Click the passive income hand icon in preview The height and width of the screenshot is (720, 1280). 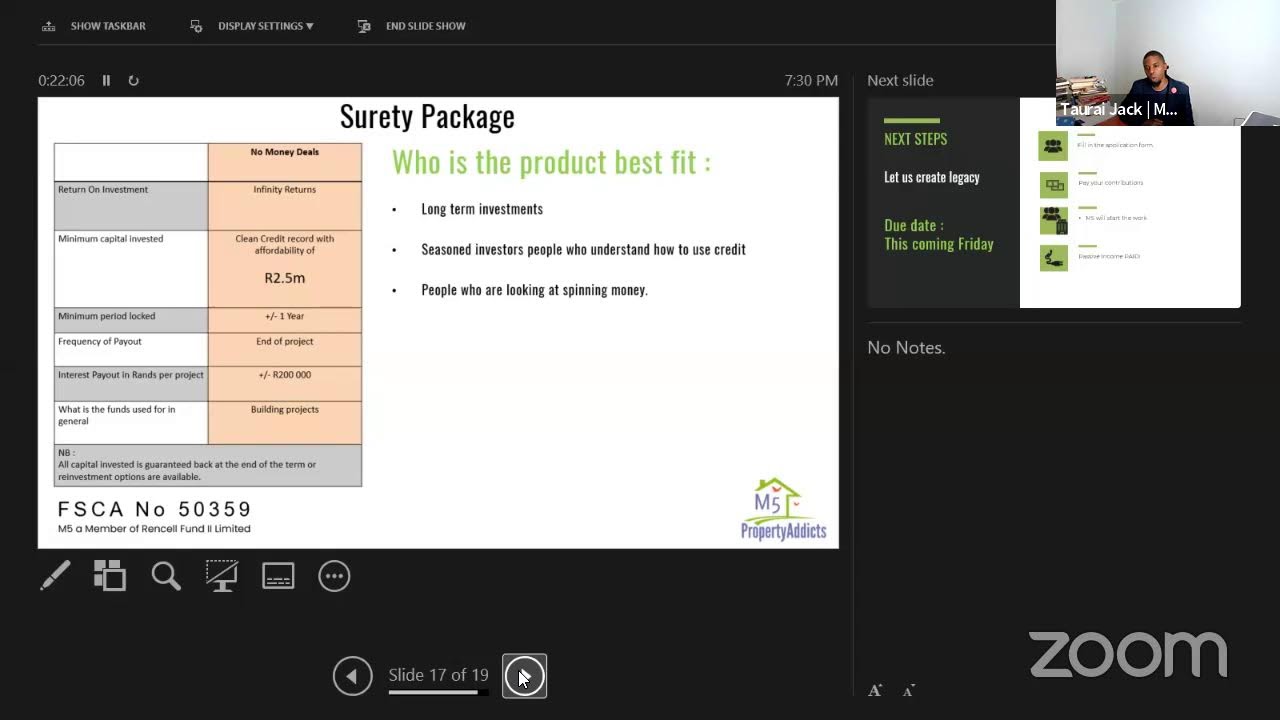point(1053,258)
